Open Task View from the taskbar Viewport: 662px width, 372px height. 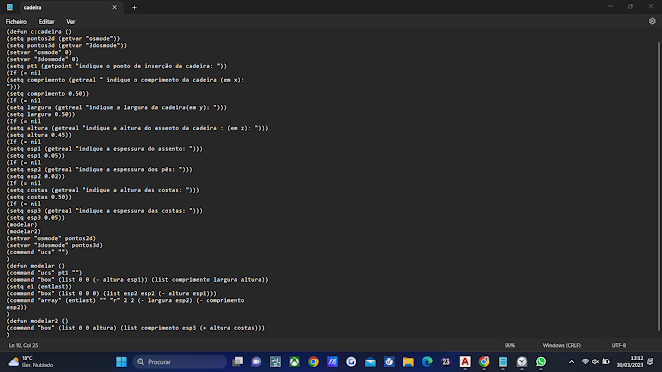[238, 362]
